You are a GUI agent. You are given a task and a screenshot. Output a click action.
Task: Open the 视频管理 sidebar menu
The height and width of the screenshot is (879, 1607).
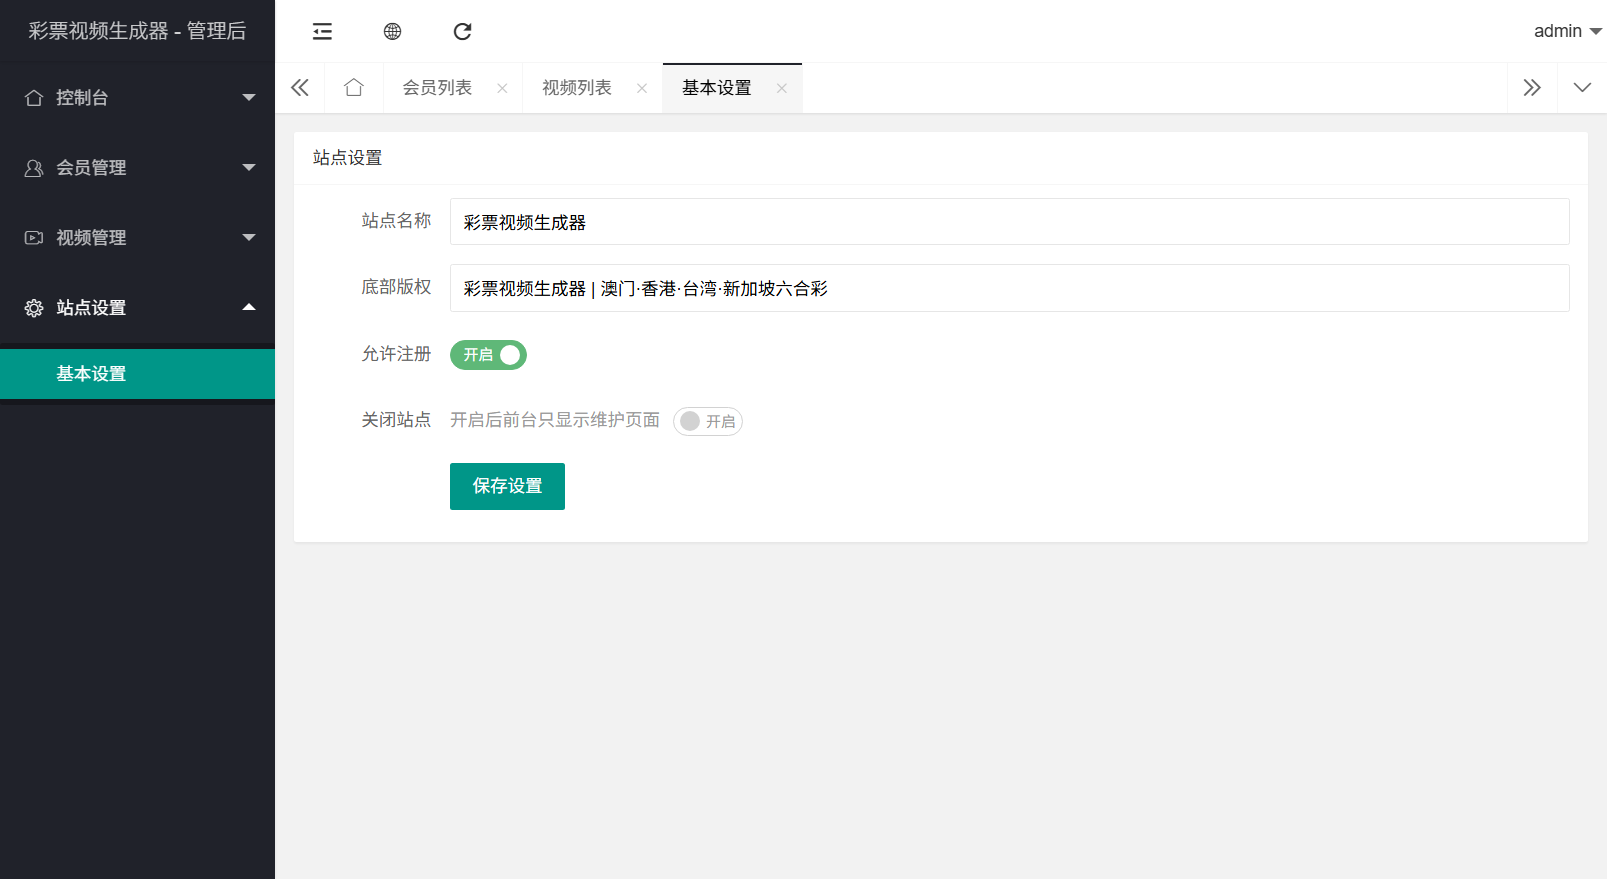(x=137, y=238)
